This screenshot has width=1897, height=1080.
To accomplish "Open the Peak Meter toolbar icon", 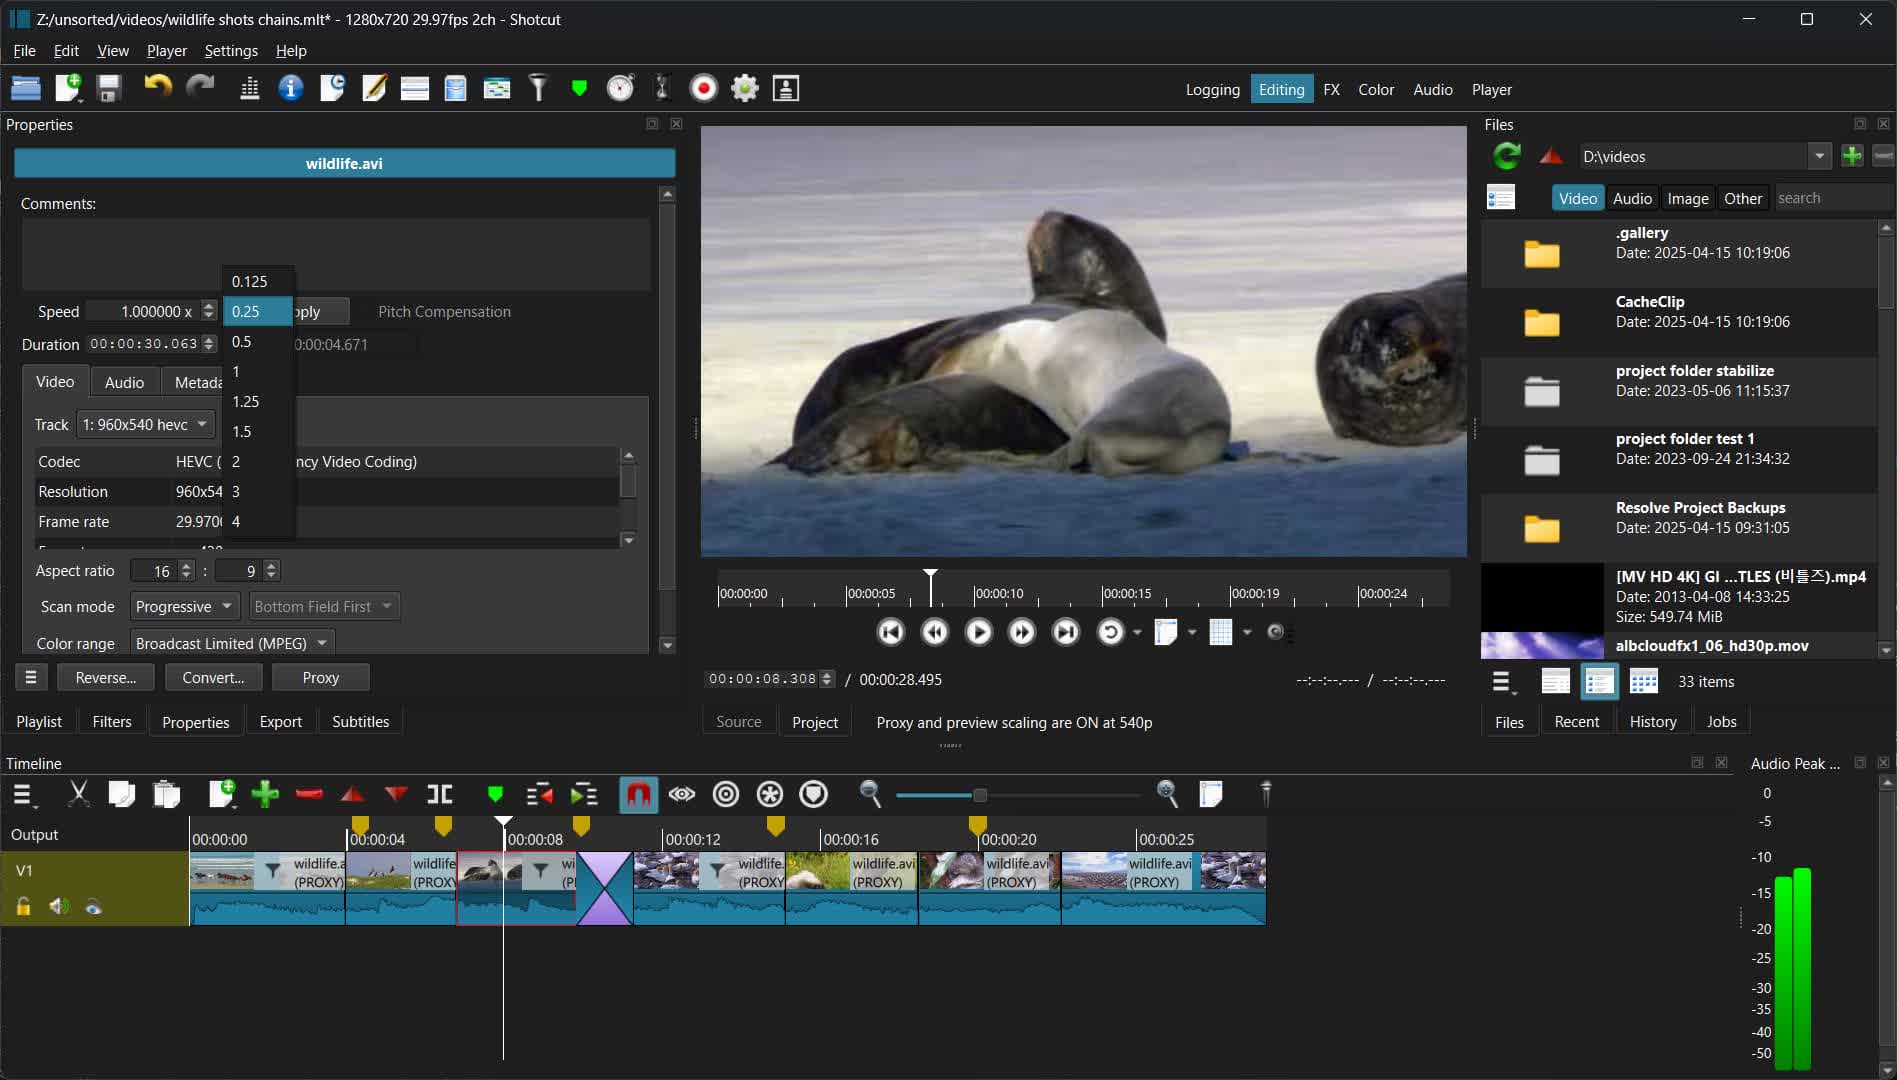I will tap(250, 89).
